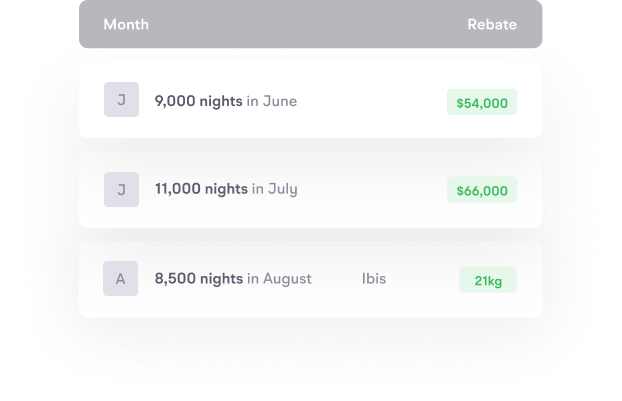
Task: Click header bar between Month and Rebate
Action: 310,24
